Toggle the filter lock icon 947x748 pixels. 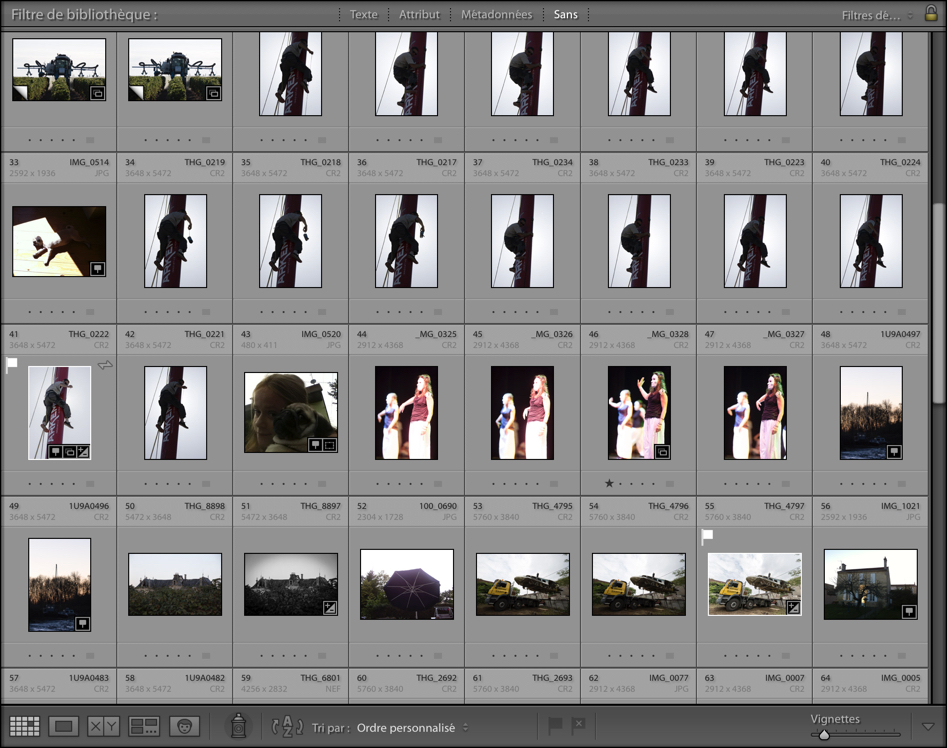click(x=931, y=13)
